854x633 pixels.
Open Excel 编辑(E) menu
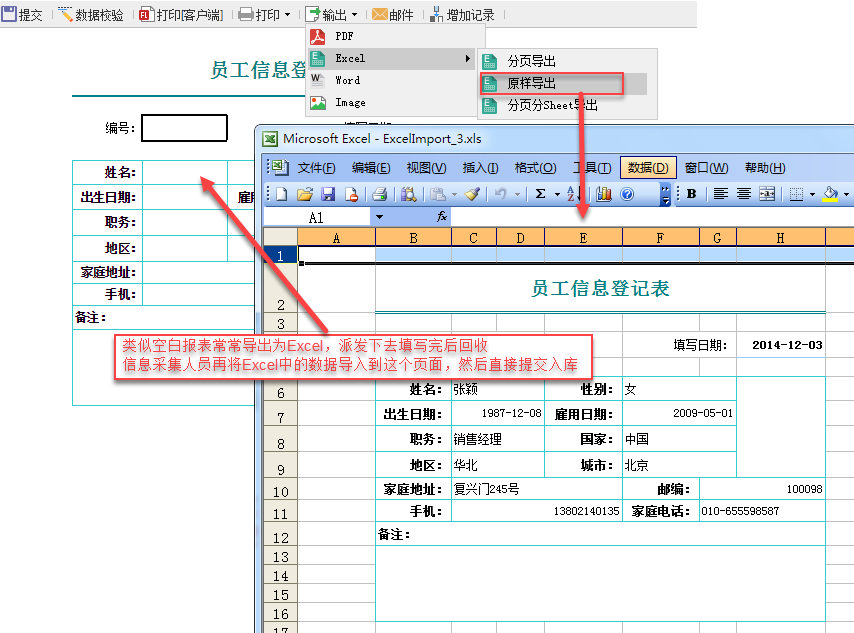pyautogui.click(x=370, y=168)
